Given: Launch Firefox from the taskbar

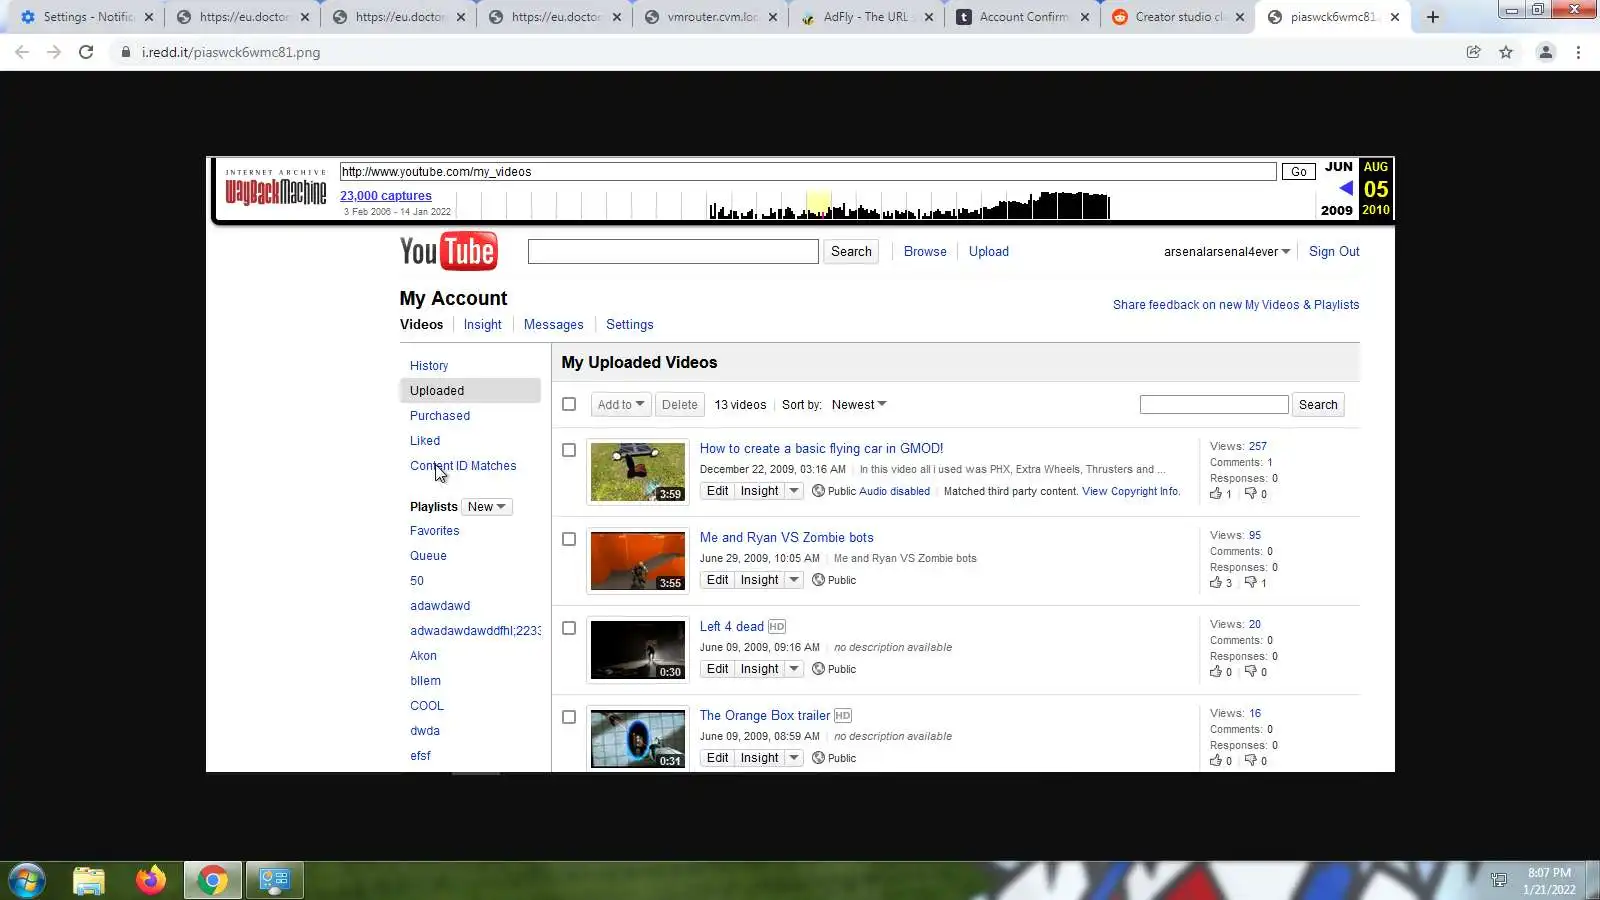Looking at the screenshot, I should coord(151,880).
